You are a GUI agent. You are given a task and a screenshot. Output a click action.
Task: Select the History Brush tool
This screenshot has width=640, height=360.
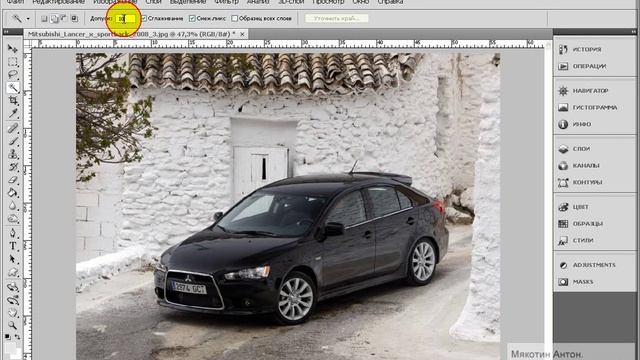tap(13, 167)
